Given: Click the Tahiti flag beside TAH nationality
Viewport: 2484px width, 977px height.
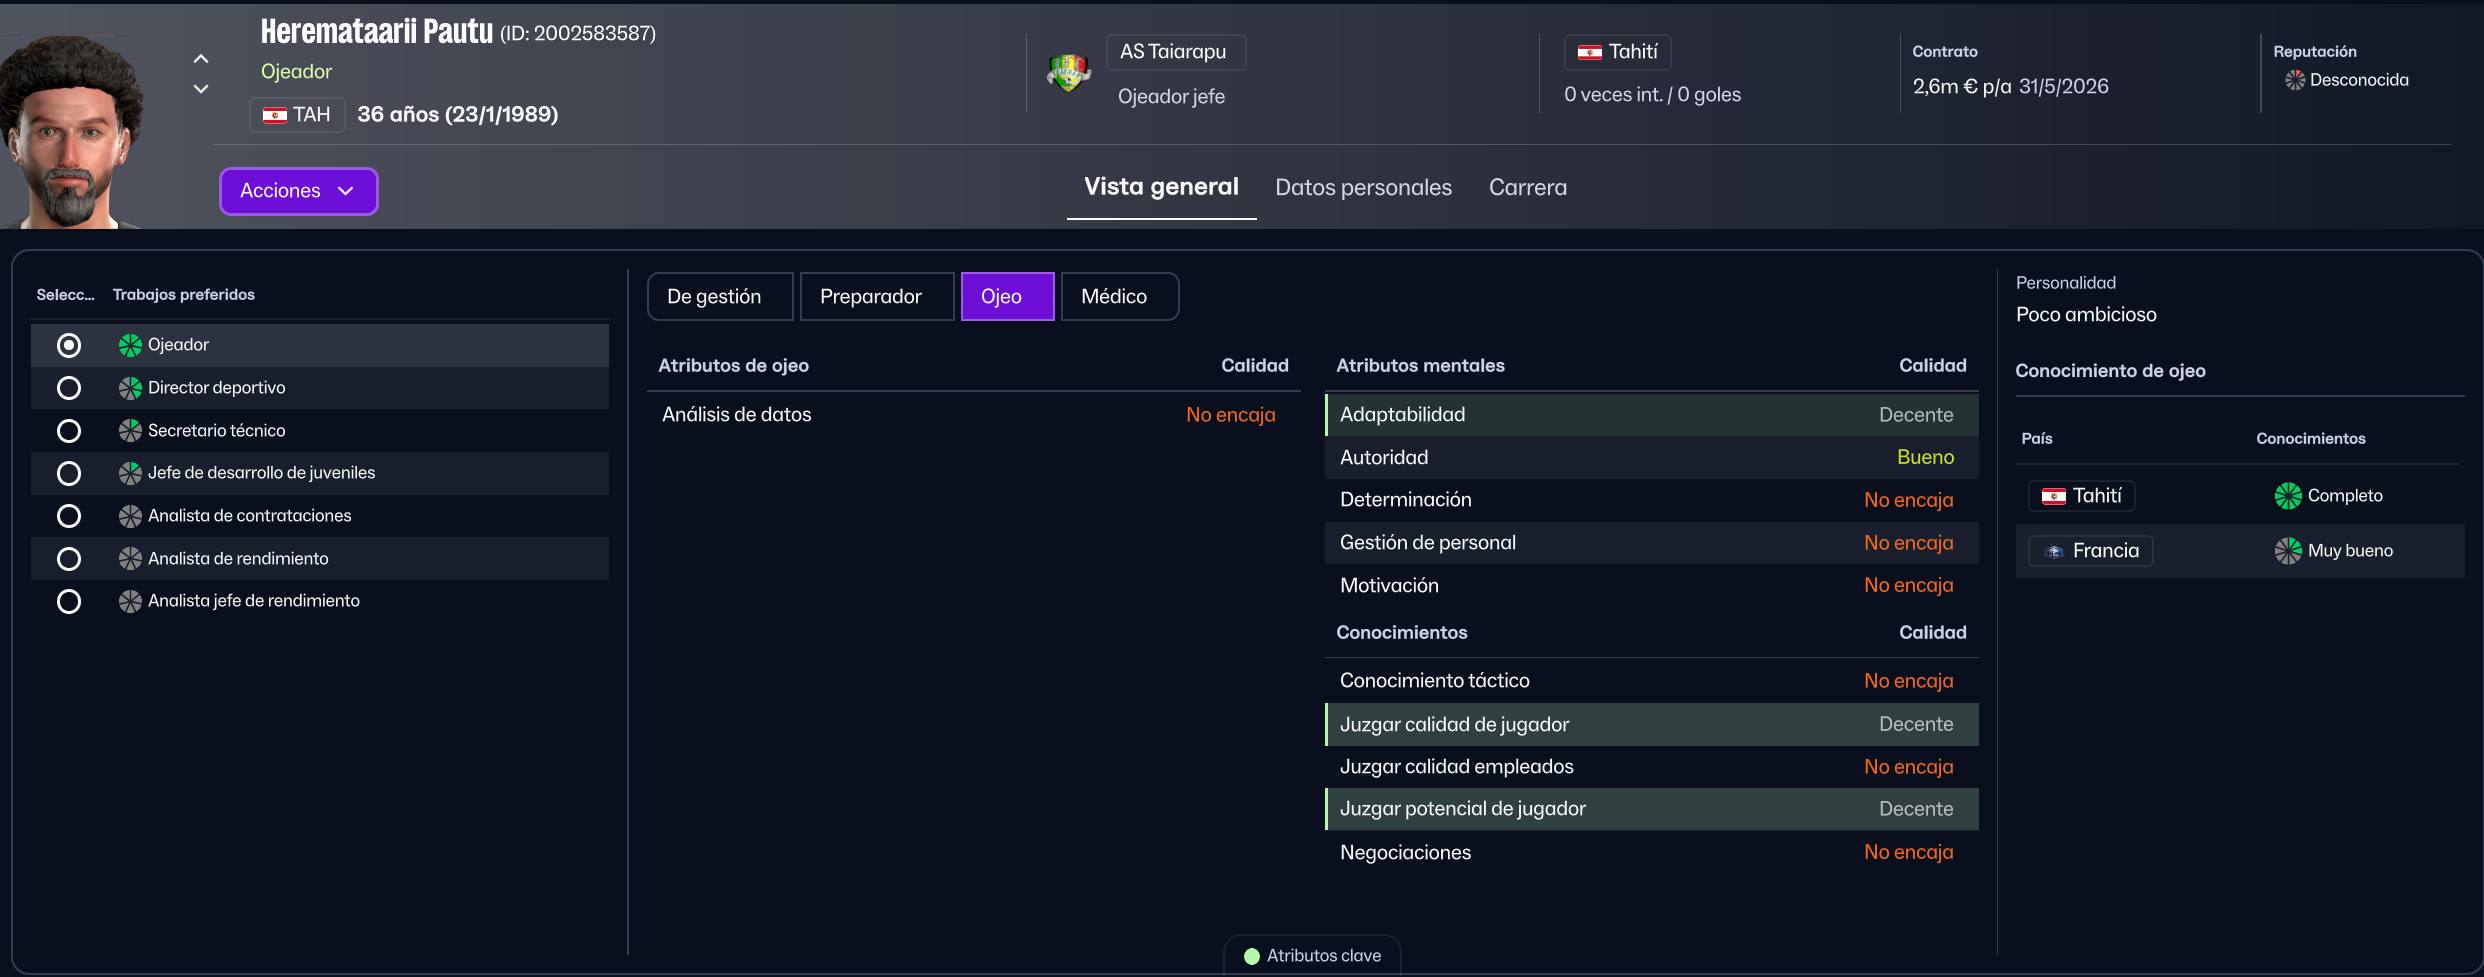Looking at the screenshot, I should 275,115.
